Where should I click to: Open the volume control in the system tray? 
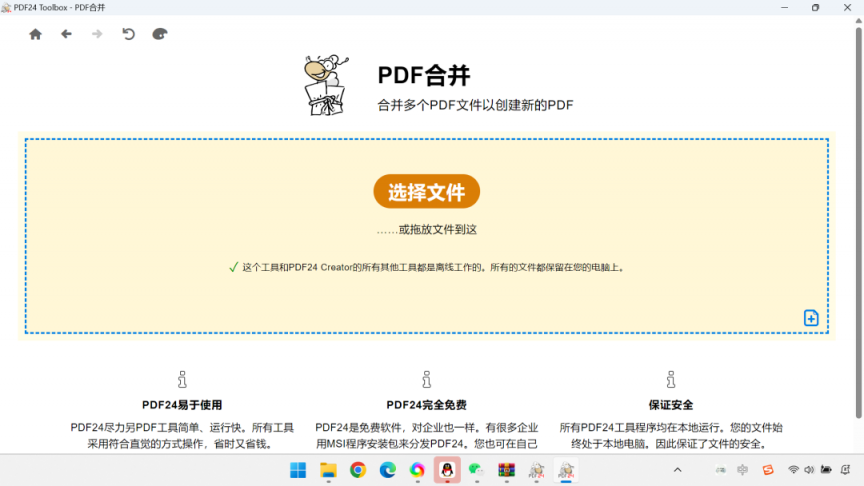click(809, 470)
